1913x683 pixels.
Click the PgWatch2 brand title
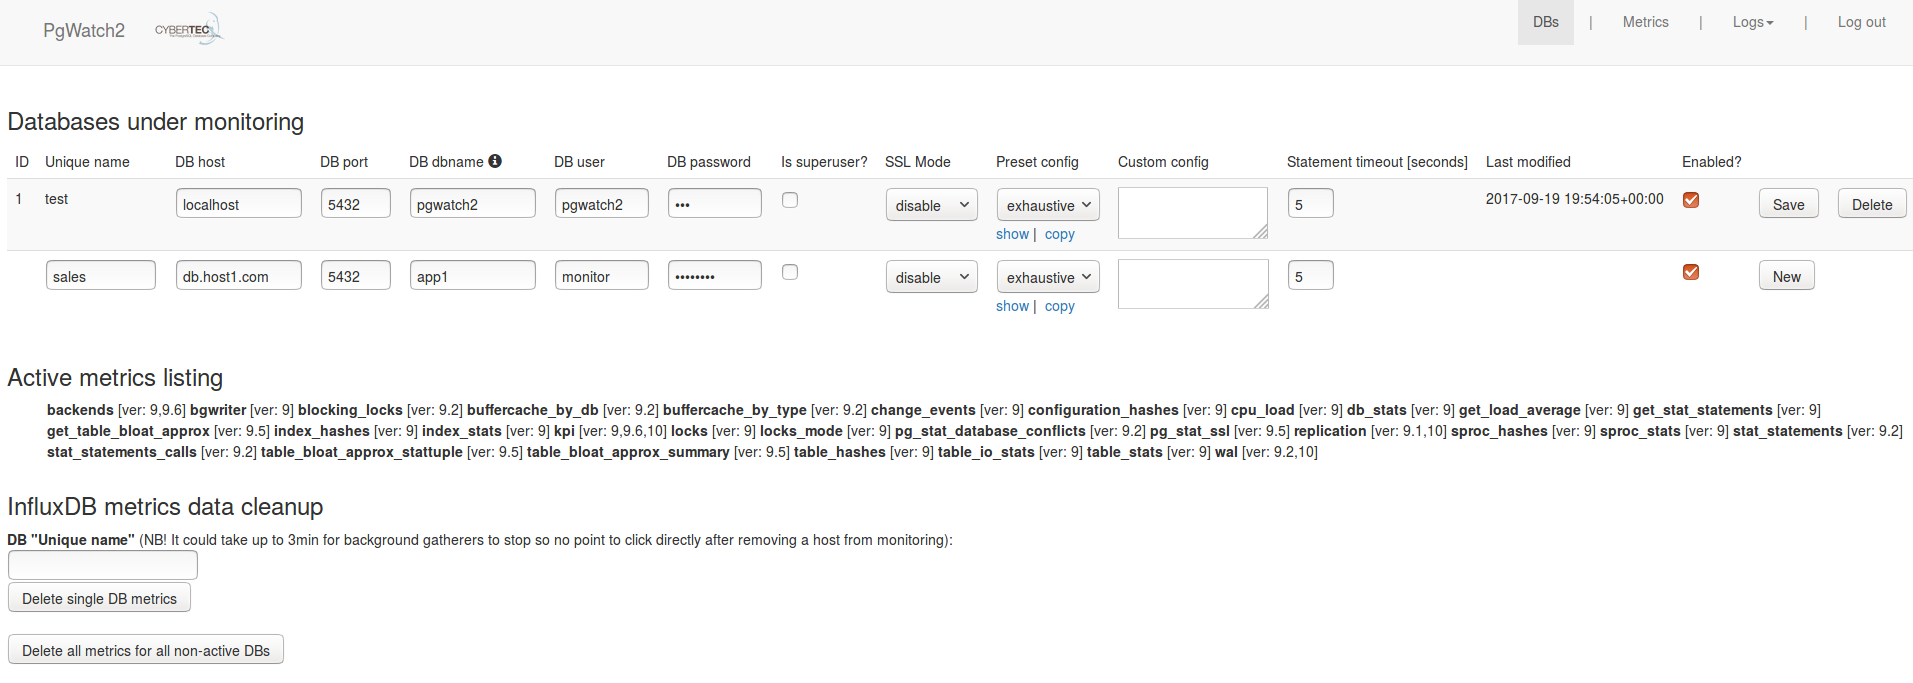click(84, 30)
